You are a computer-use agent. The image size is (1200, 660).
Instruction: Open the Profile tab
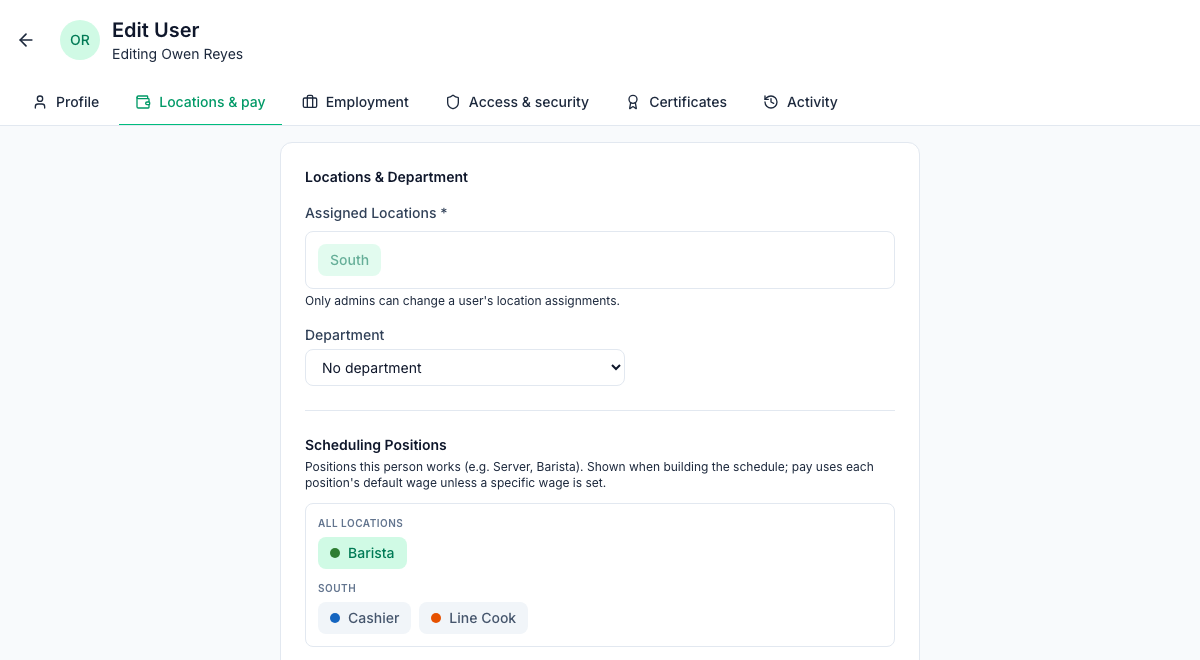65,102
